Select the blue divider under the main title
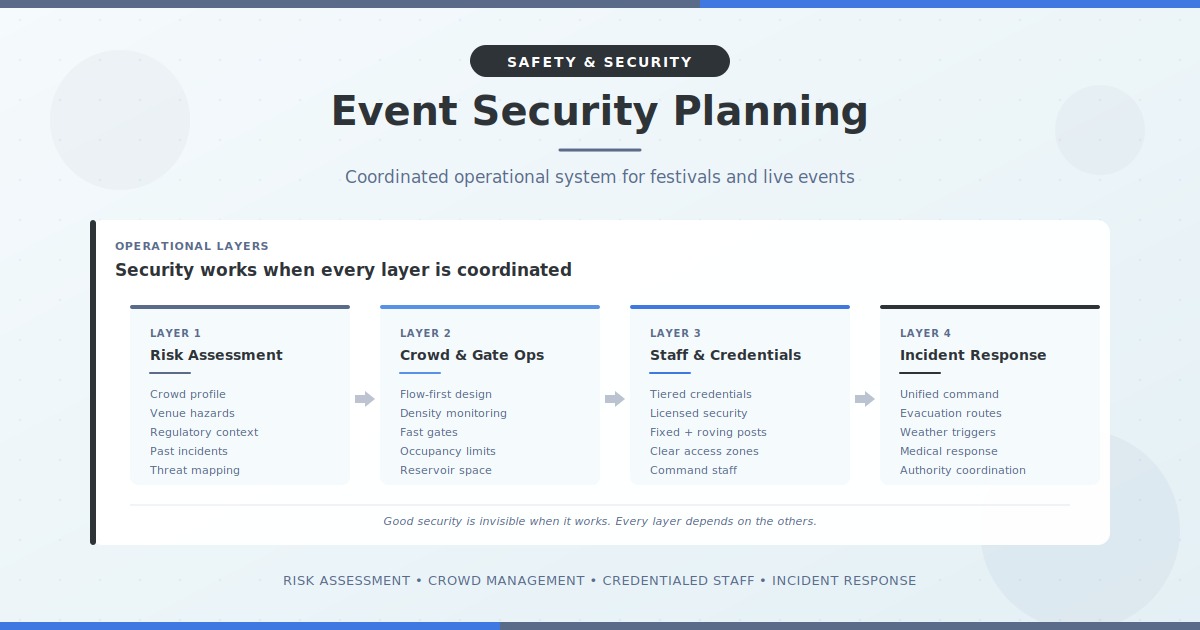 tap(600, 148)
